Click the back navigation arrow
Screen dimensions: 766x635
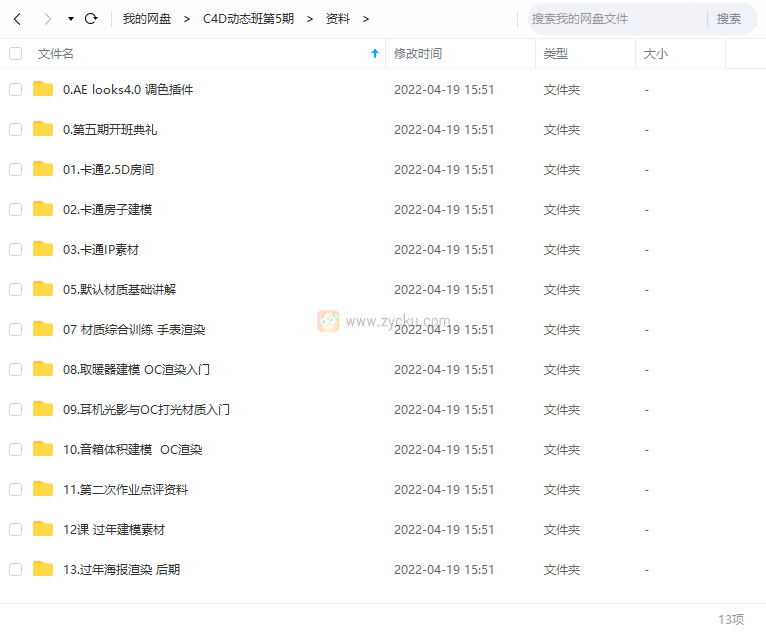coord(17,19)
